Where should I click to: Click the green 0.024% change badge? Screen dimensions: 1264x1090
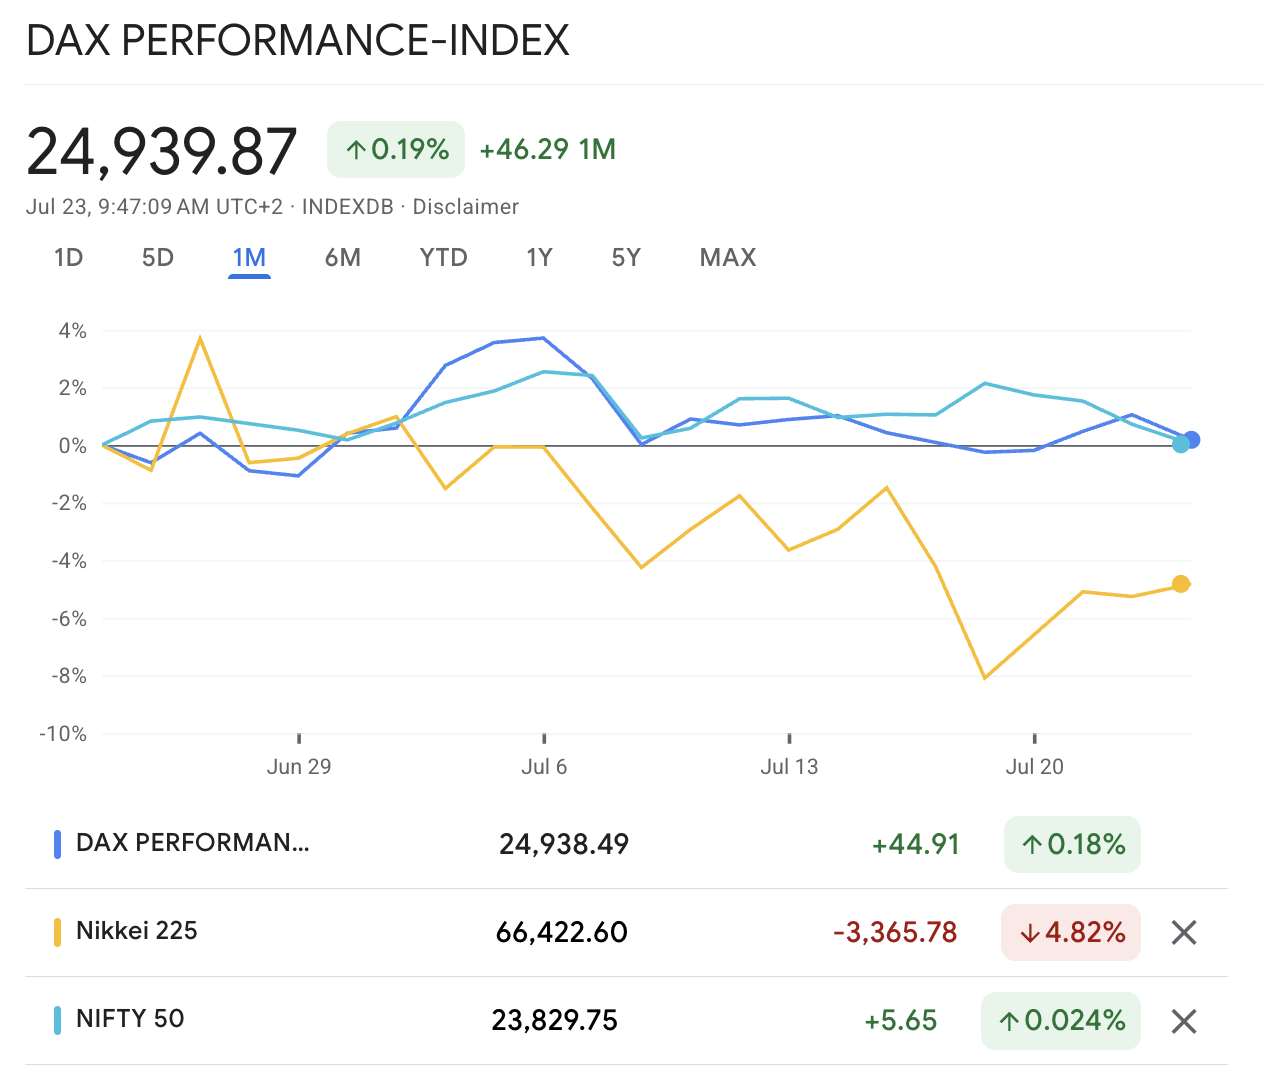1061,1021
